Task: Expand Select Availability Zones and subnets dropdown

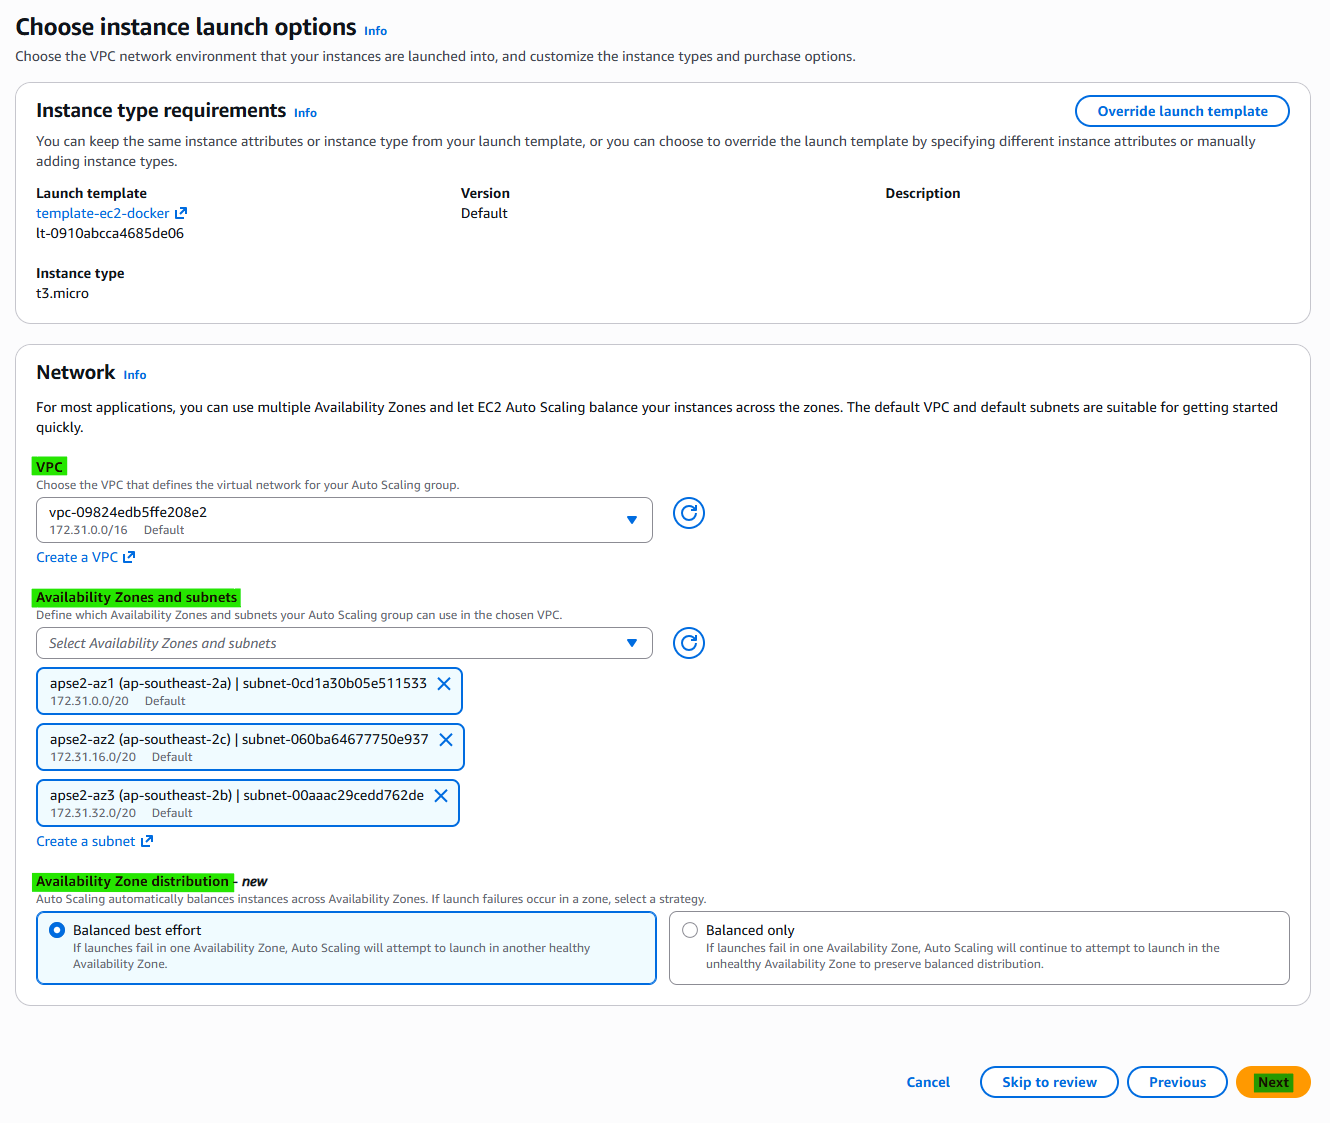Action: 344,643
